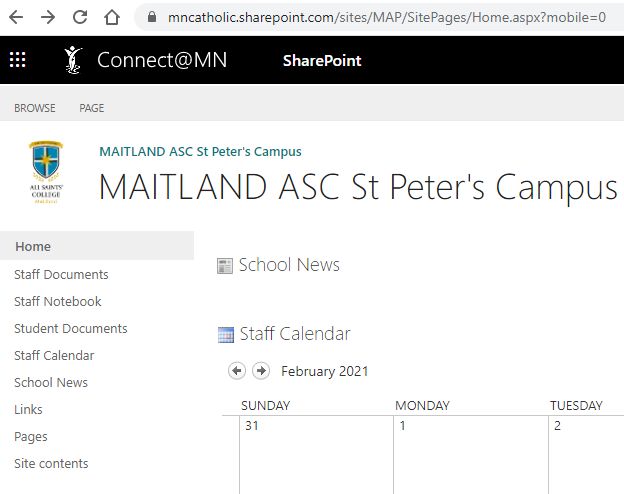Viewport: 624px width, 494px height.
Task: Click the School News web part icon
Action: click(225, 266)
